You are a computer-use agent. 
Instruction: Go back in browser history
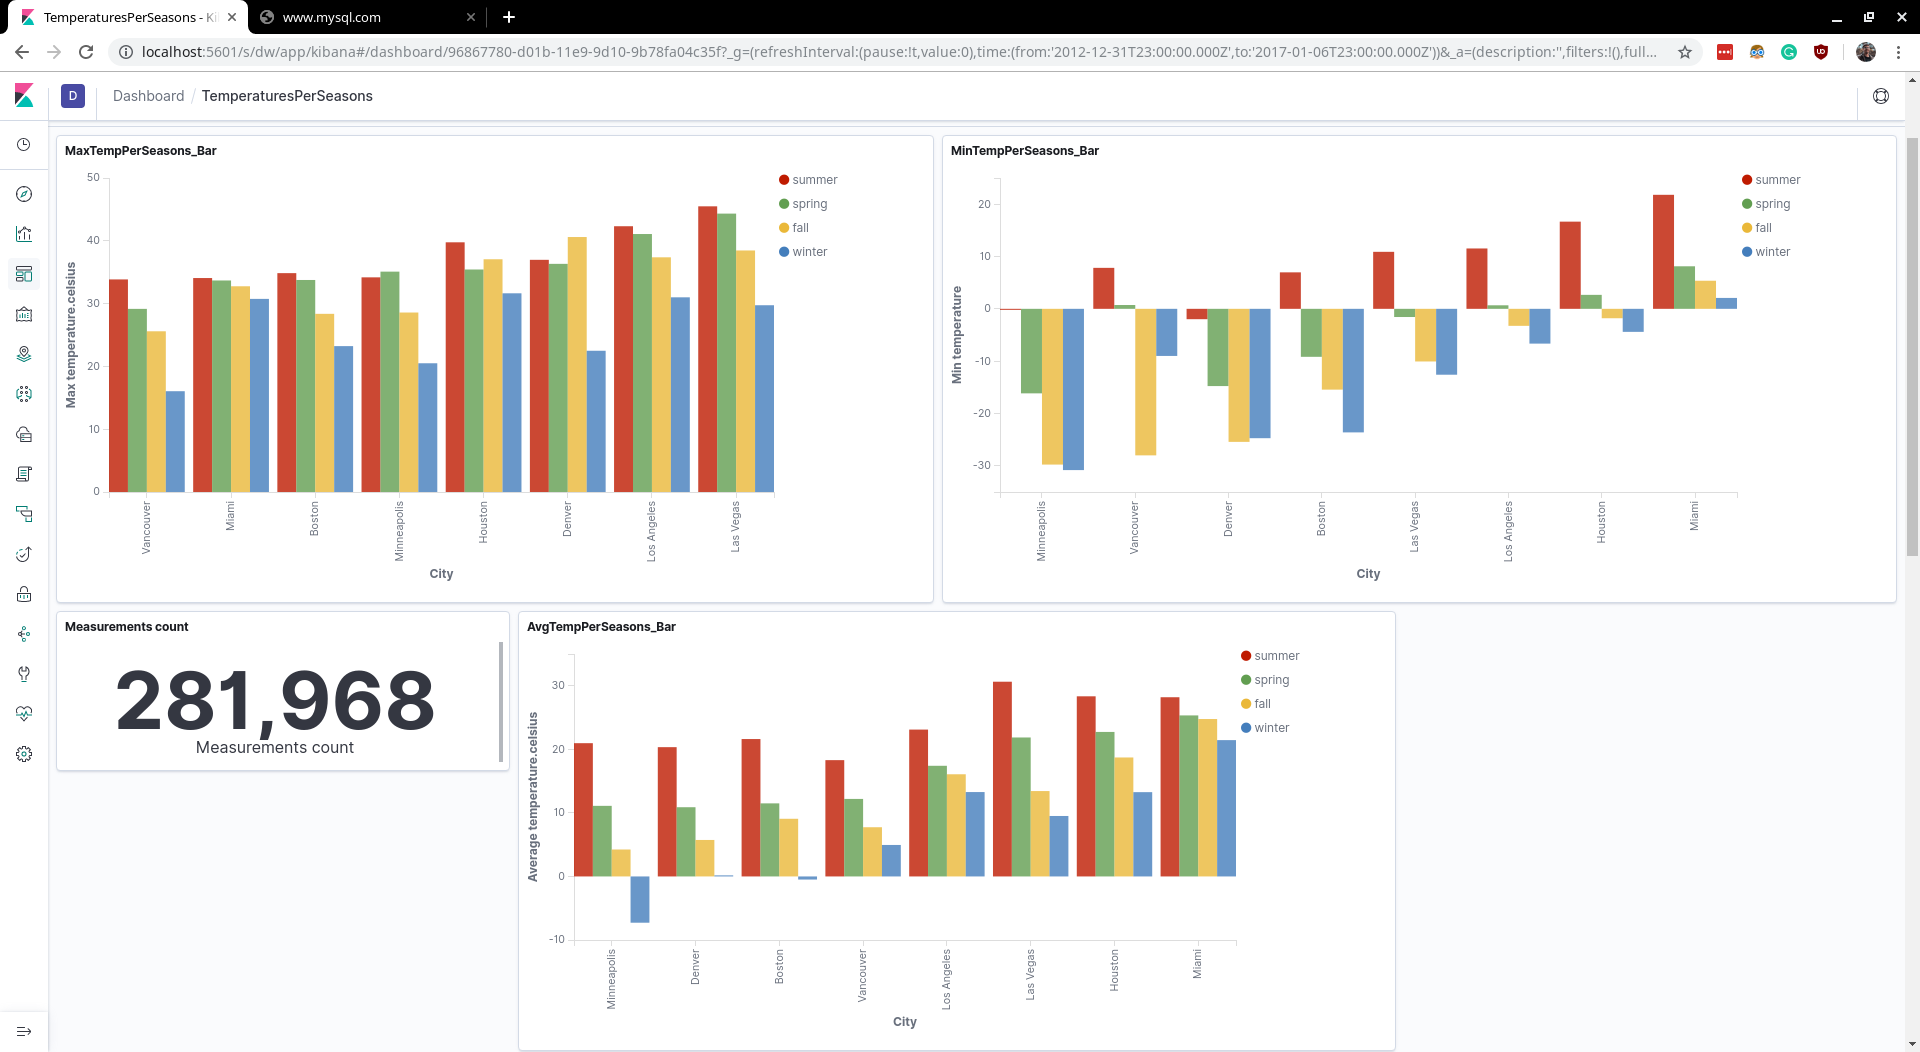[22, 52]
